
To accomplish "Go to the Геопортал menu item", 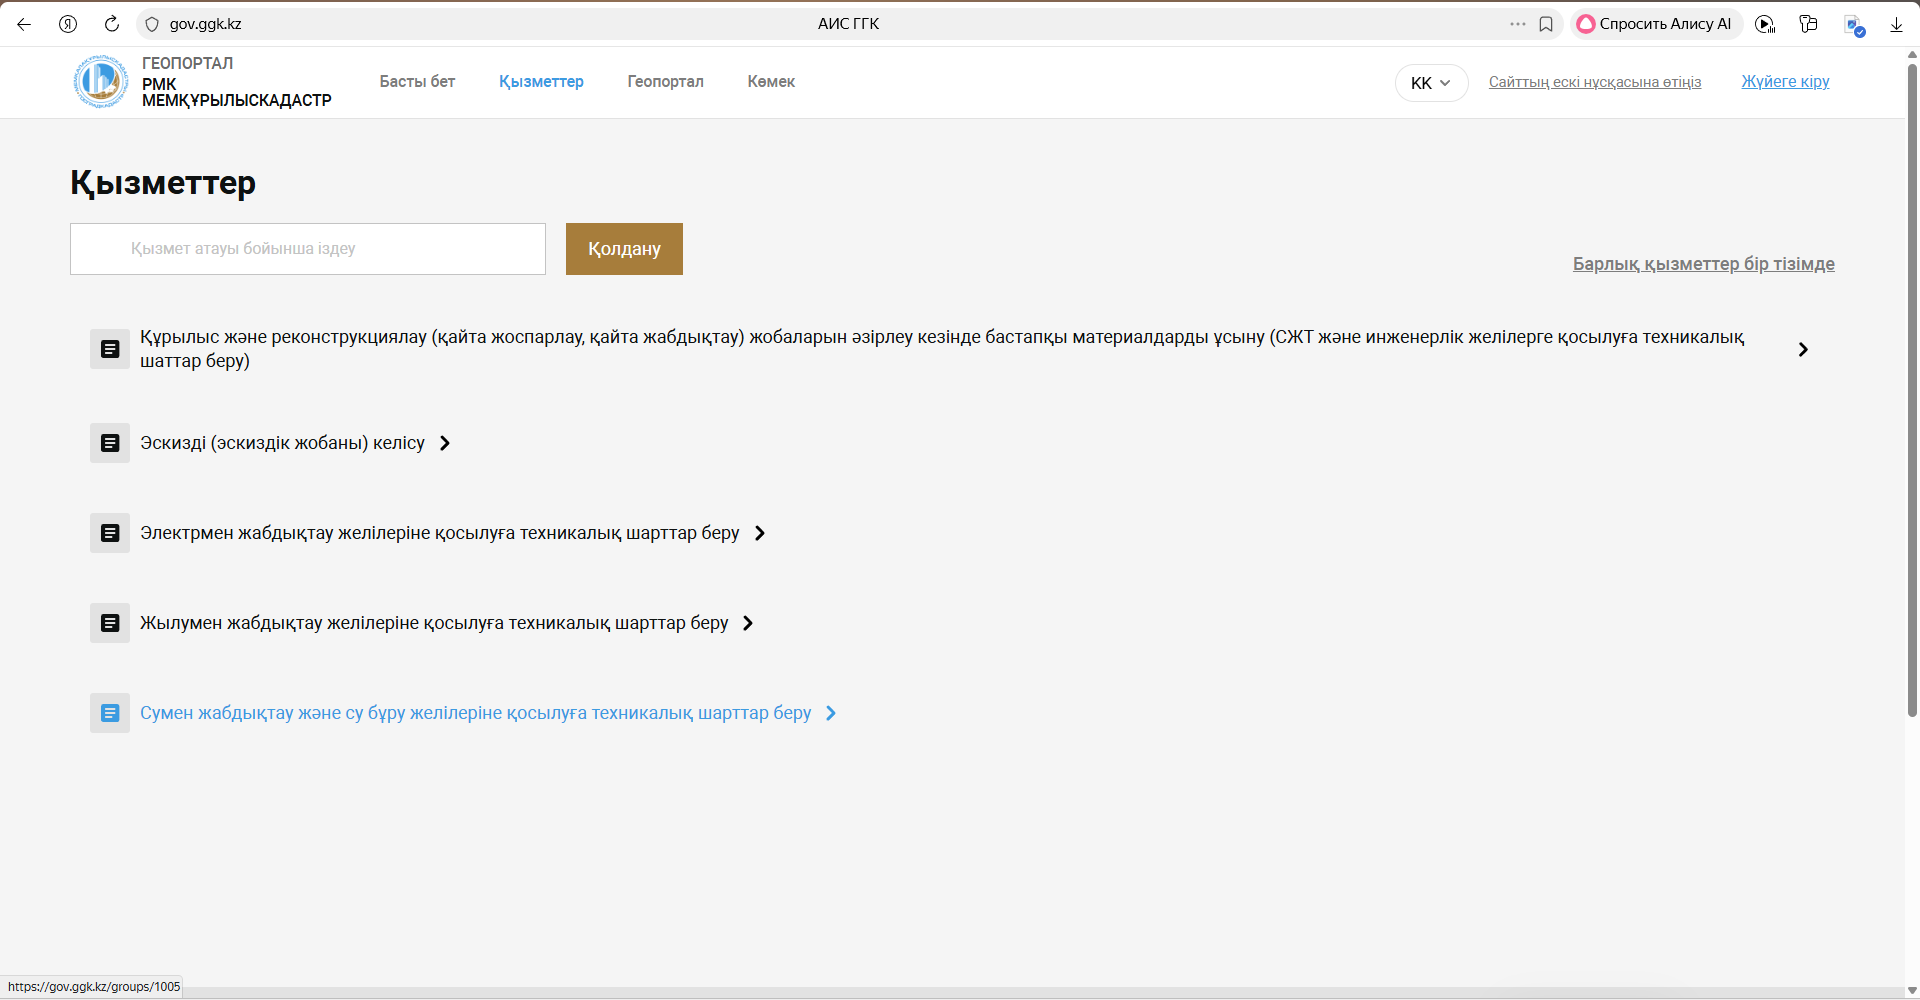I will pyautogui.click(x=665, y=82).
